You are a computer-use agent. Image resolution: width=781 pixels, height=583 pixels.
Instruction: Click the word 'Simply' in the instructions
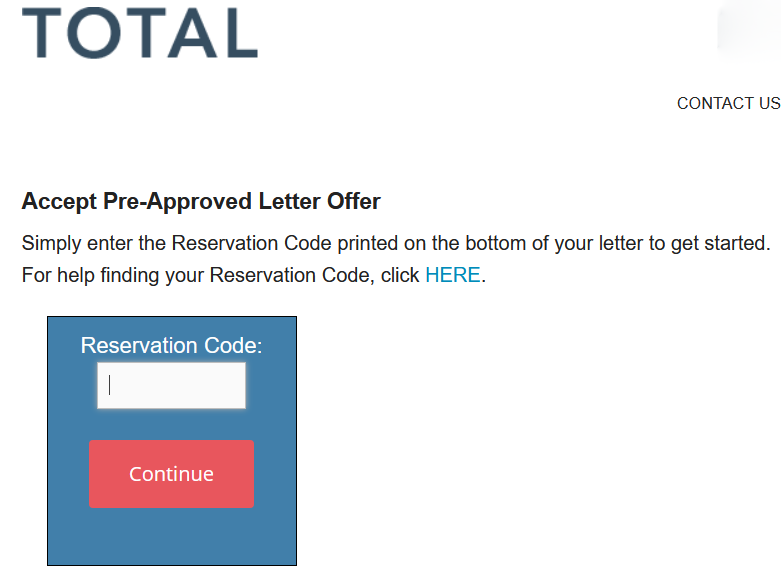click(x=51, y=244)
